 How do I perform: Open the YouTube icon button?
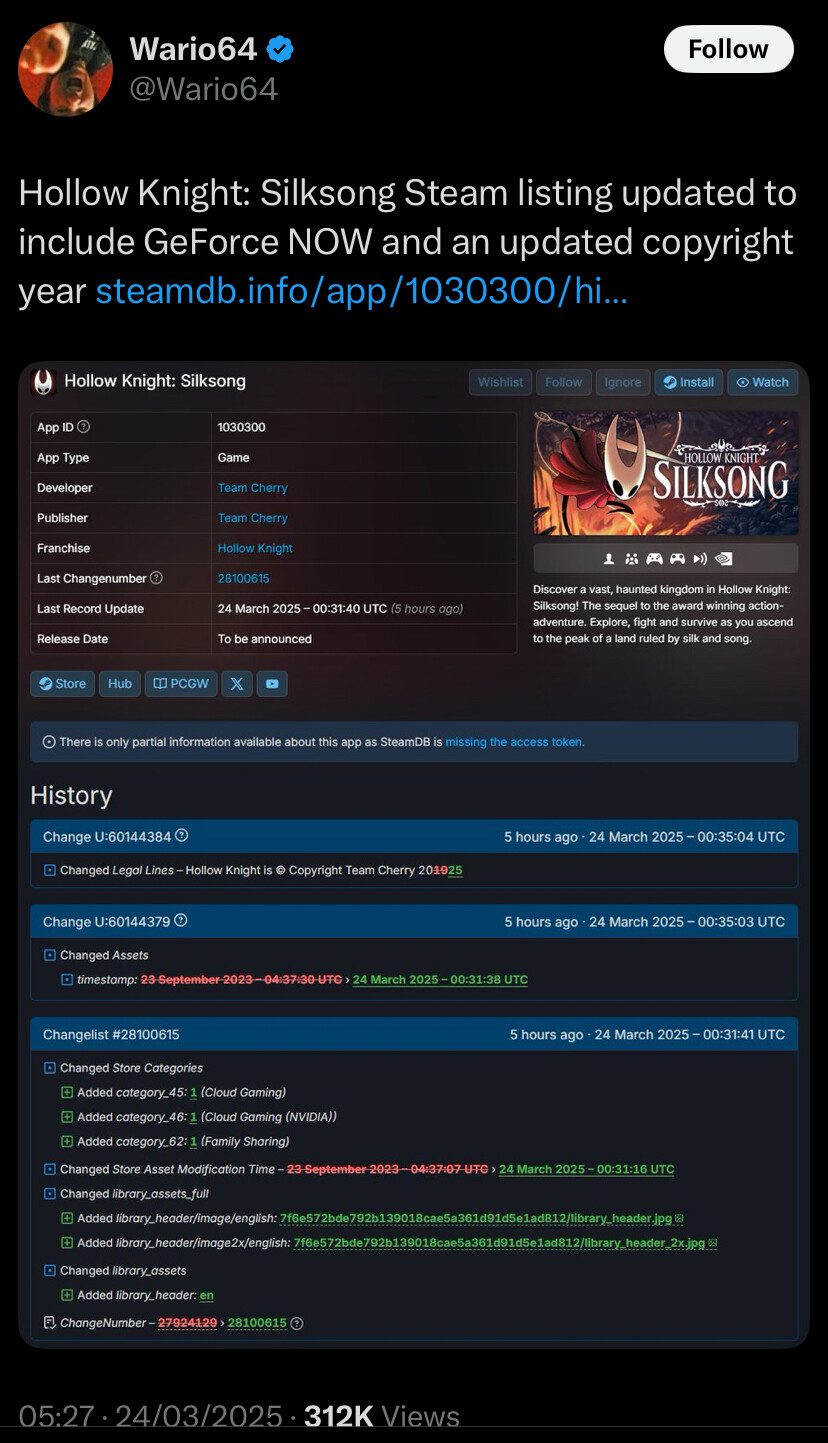(x=272, y=684)
